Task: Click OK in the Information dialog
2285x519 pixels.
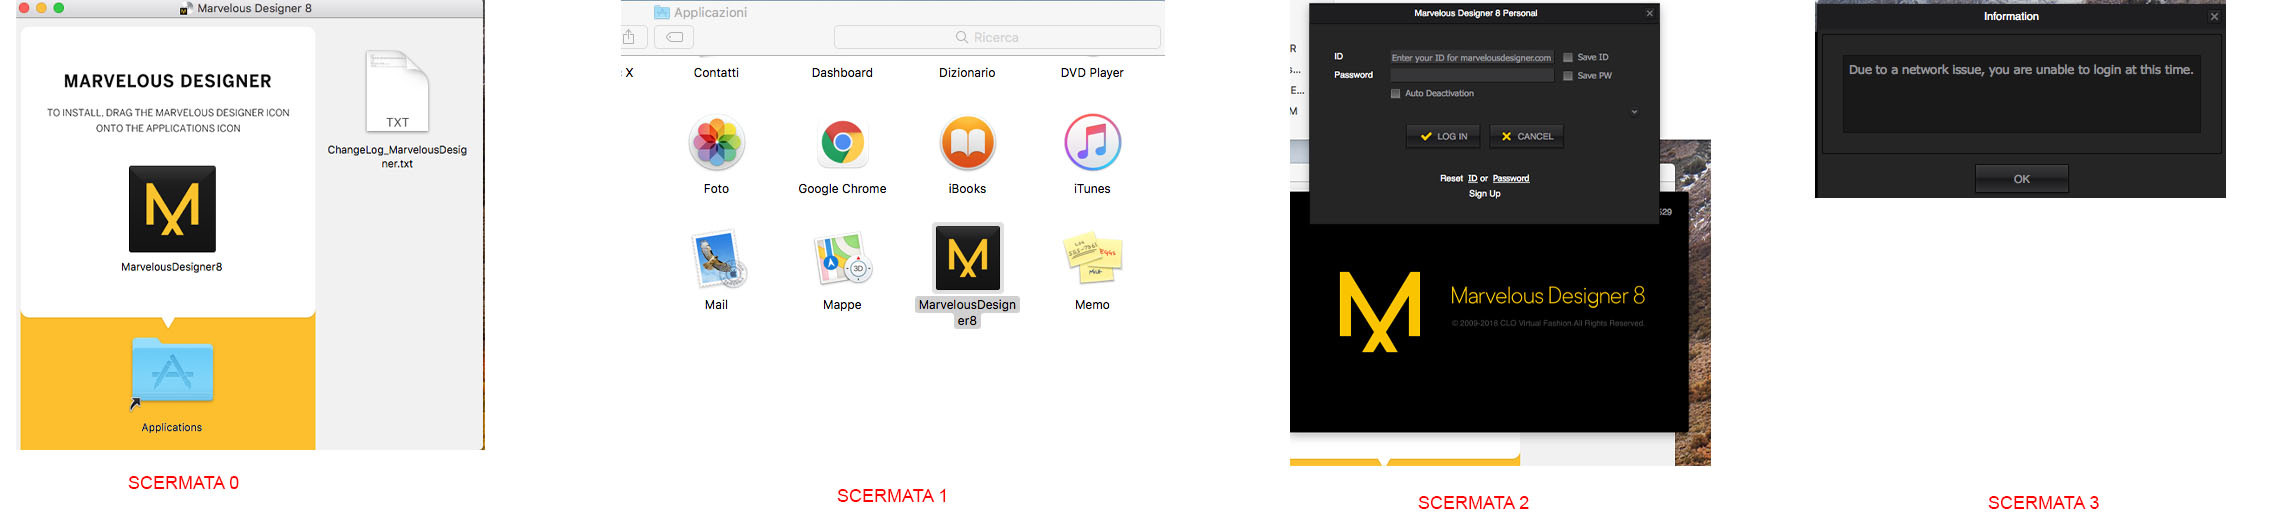Action: (x=2022, y=179)
